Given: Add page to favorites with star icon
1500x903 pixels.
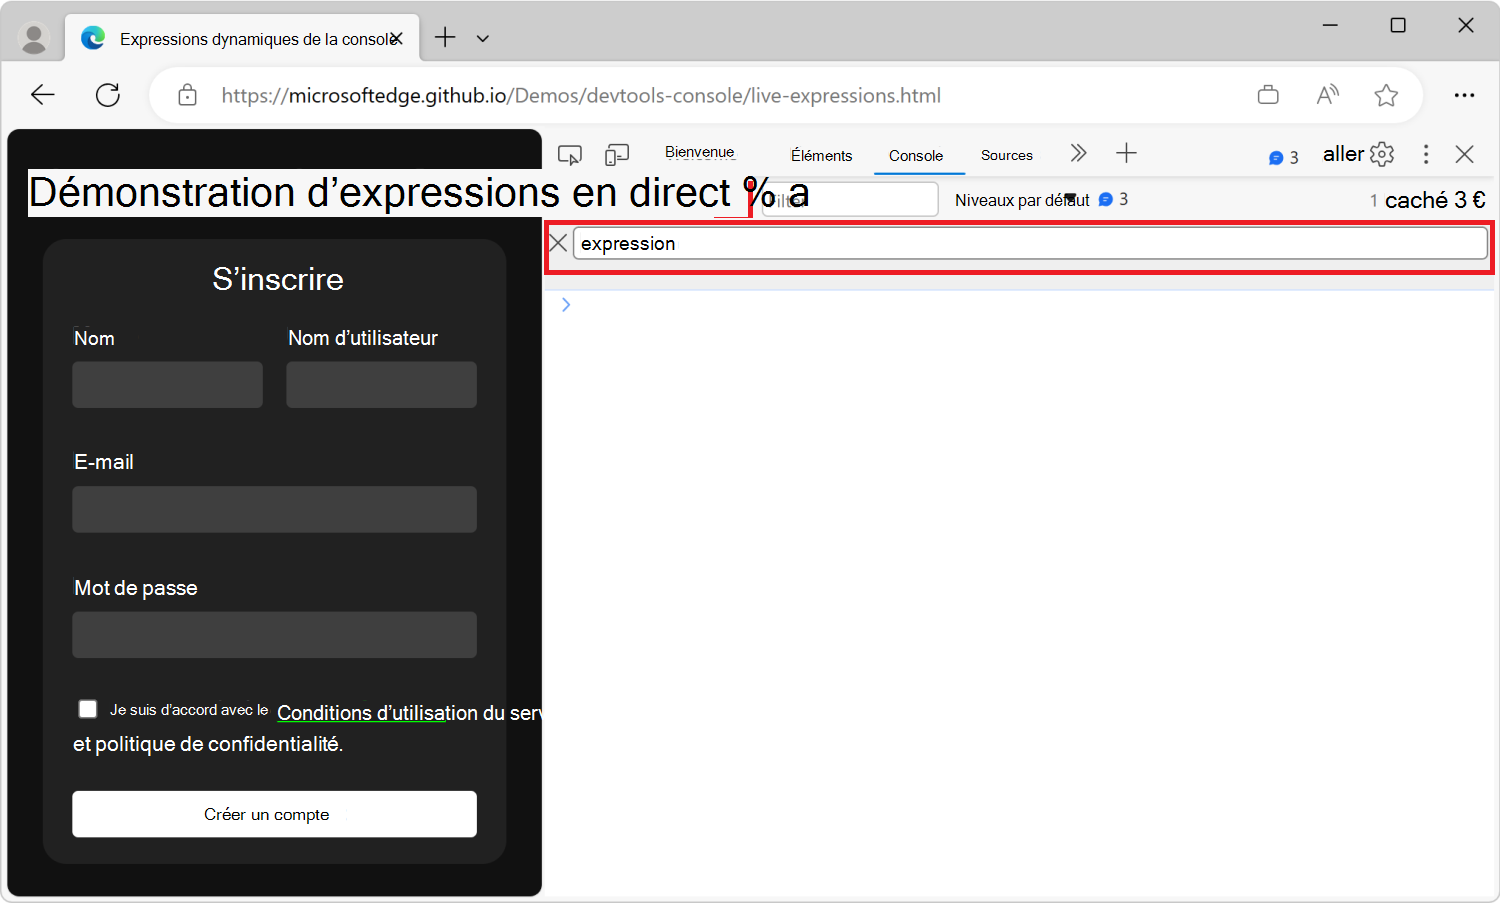Looking at the screenshot, I should [1386, 94].
